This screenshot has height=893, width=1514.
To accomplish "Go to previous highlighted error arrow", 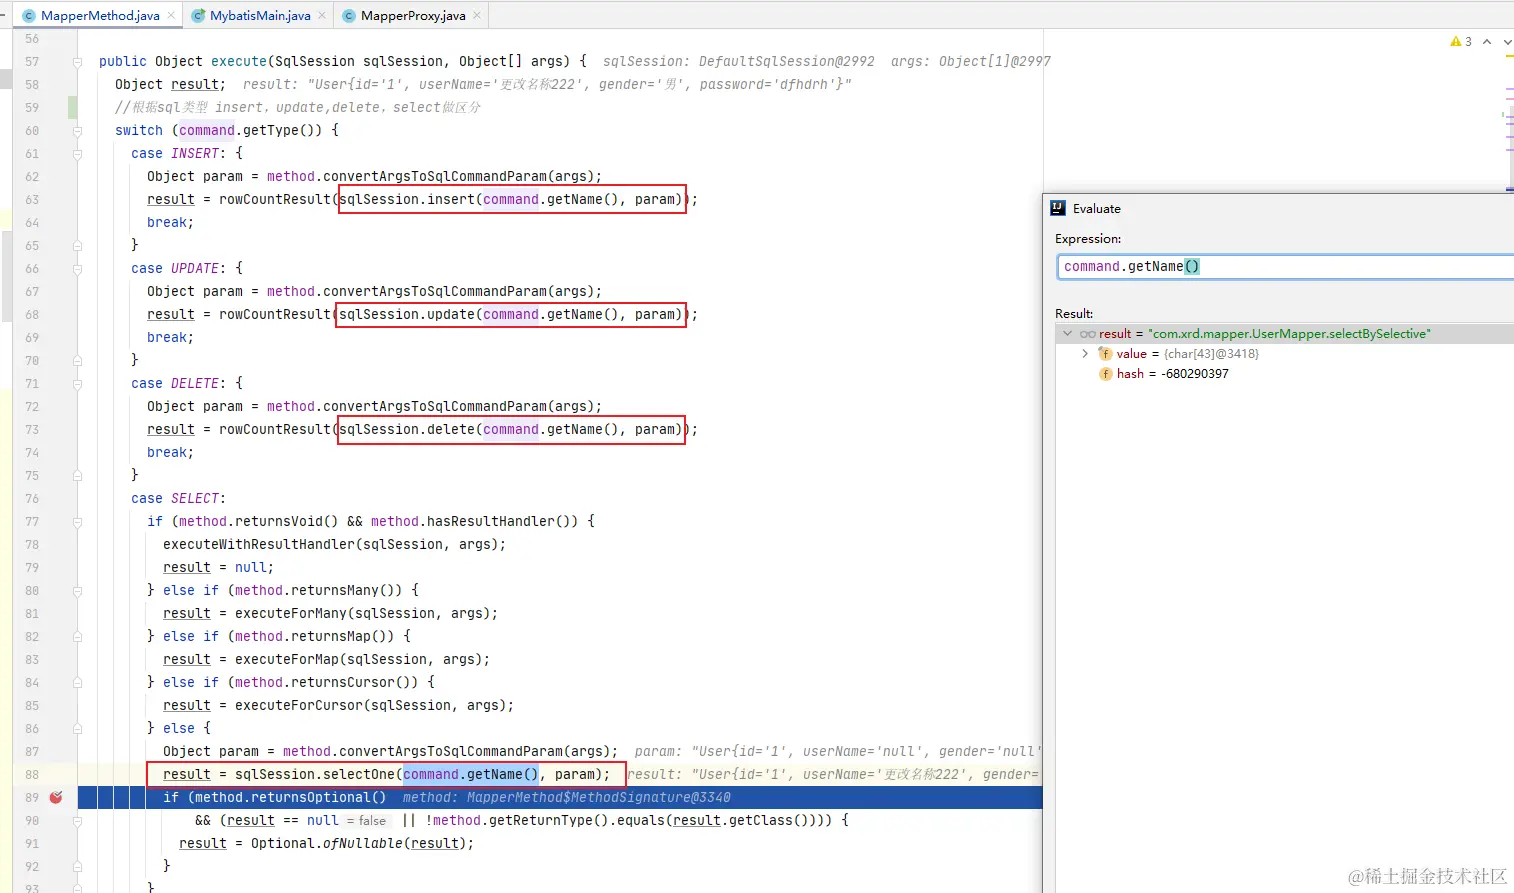I will coord(1487,41).
